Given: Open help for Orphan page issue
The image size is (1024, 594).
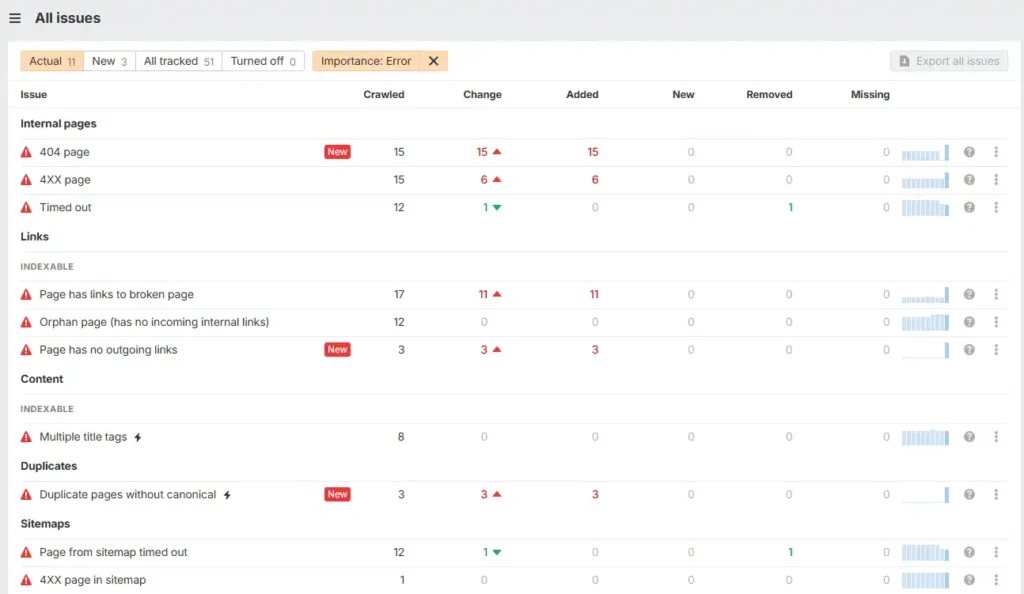Looking at the screenshot, I should [969, 322].
